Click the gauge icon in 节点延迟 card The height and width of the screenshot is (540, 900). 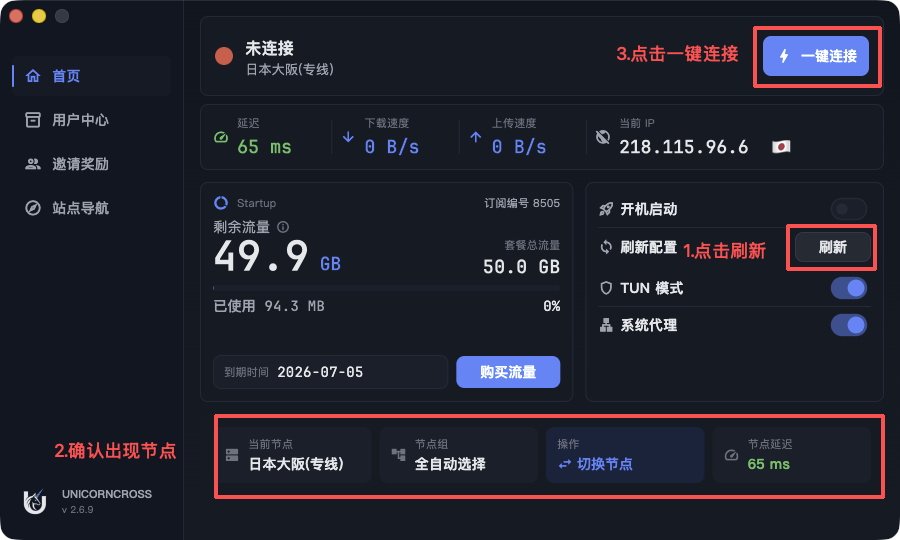[731, 455]
